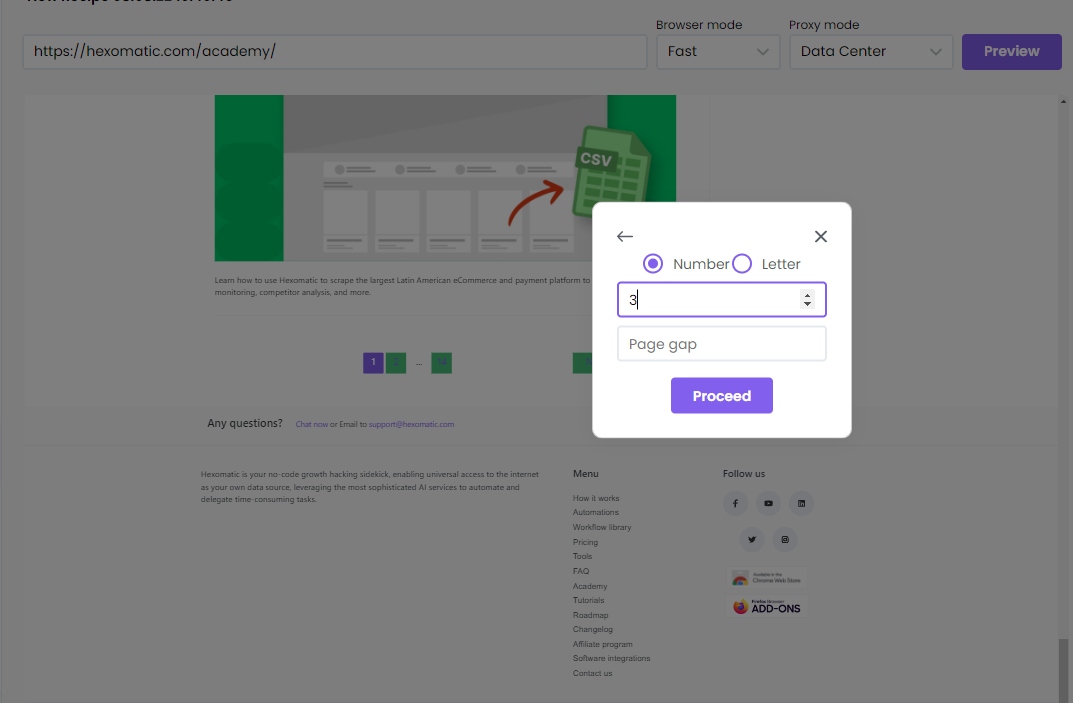Open the Workflow library menu item
The image size is (1073, 703).
point(601,527)
